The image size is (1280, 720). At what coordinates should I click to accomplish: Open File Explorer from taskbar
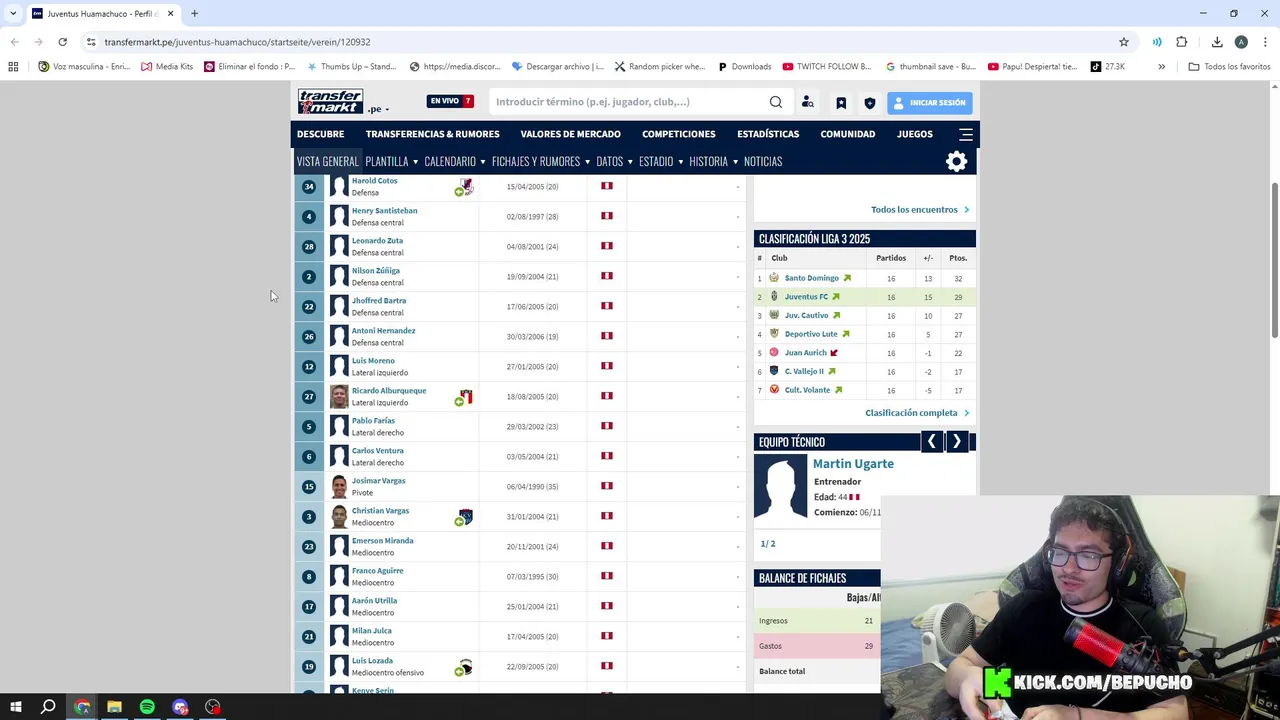[x=114, y=707]
